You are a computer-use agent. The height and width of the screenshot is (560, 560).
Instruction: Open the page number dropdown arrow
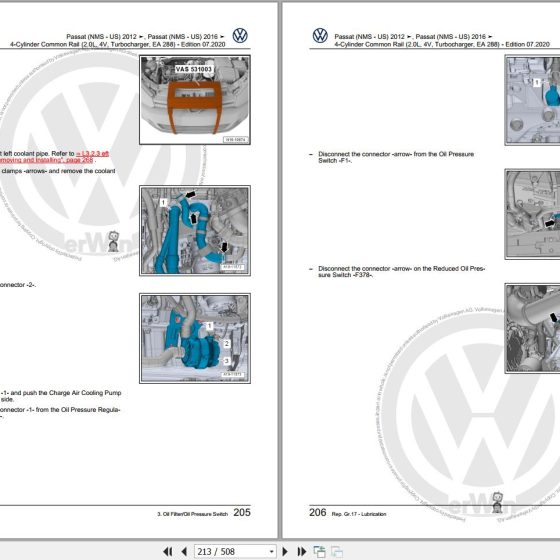point(271,552)
